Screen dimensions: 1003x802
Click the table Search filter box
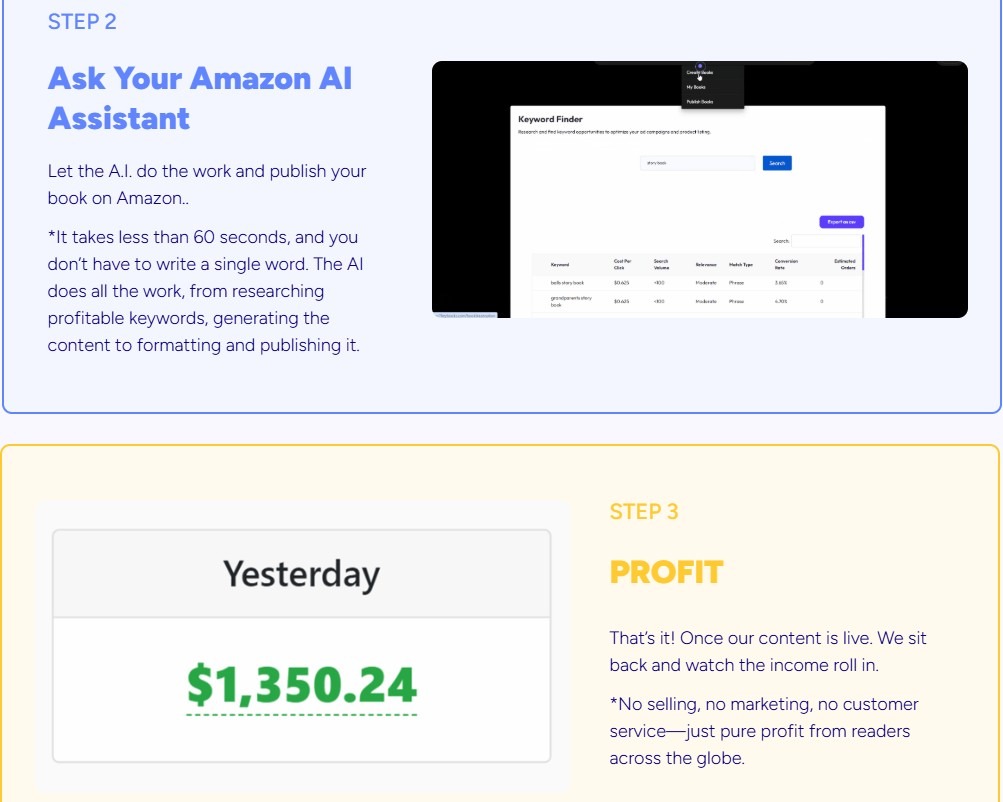pyautogui.click(x=826, y=241)
